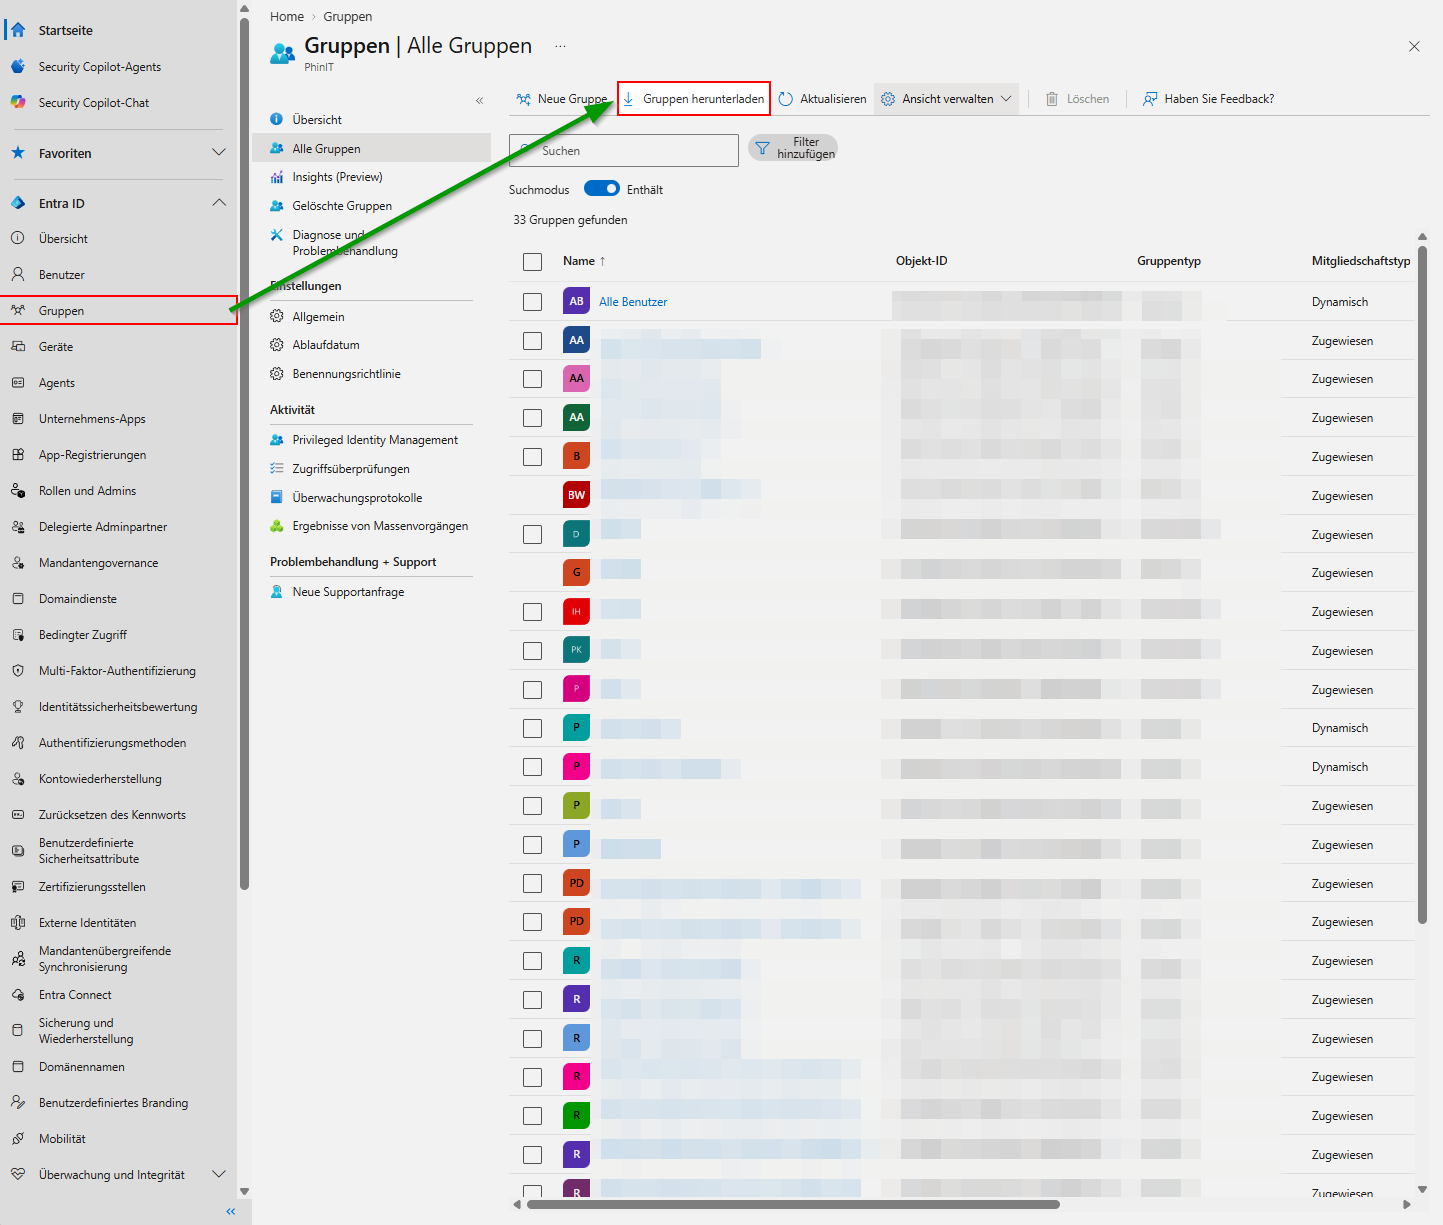Check the box next to the pink AA avatar

(x=532, y=379)
